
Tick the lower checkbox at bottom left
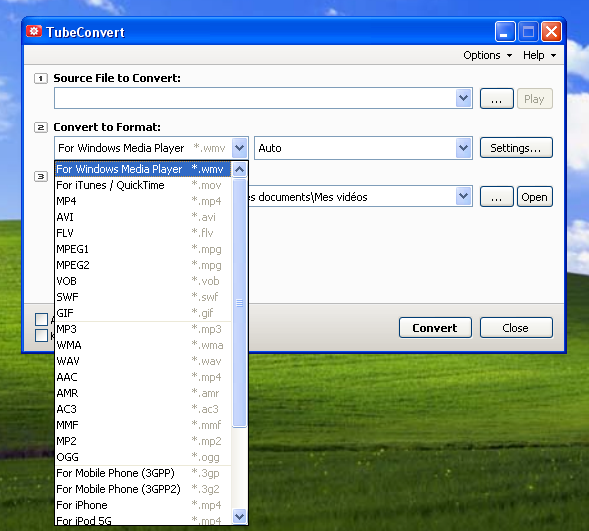point(41,335)
